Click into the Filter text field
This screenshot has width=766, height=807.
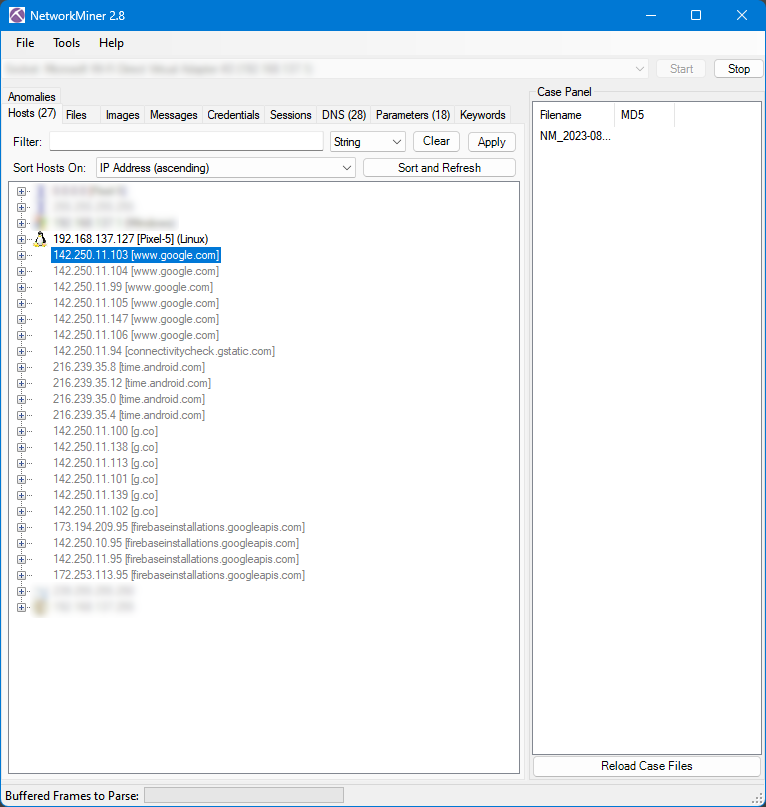point(186,142)
